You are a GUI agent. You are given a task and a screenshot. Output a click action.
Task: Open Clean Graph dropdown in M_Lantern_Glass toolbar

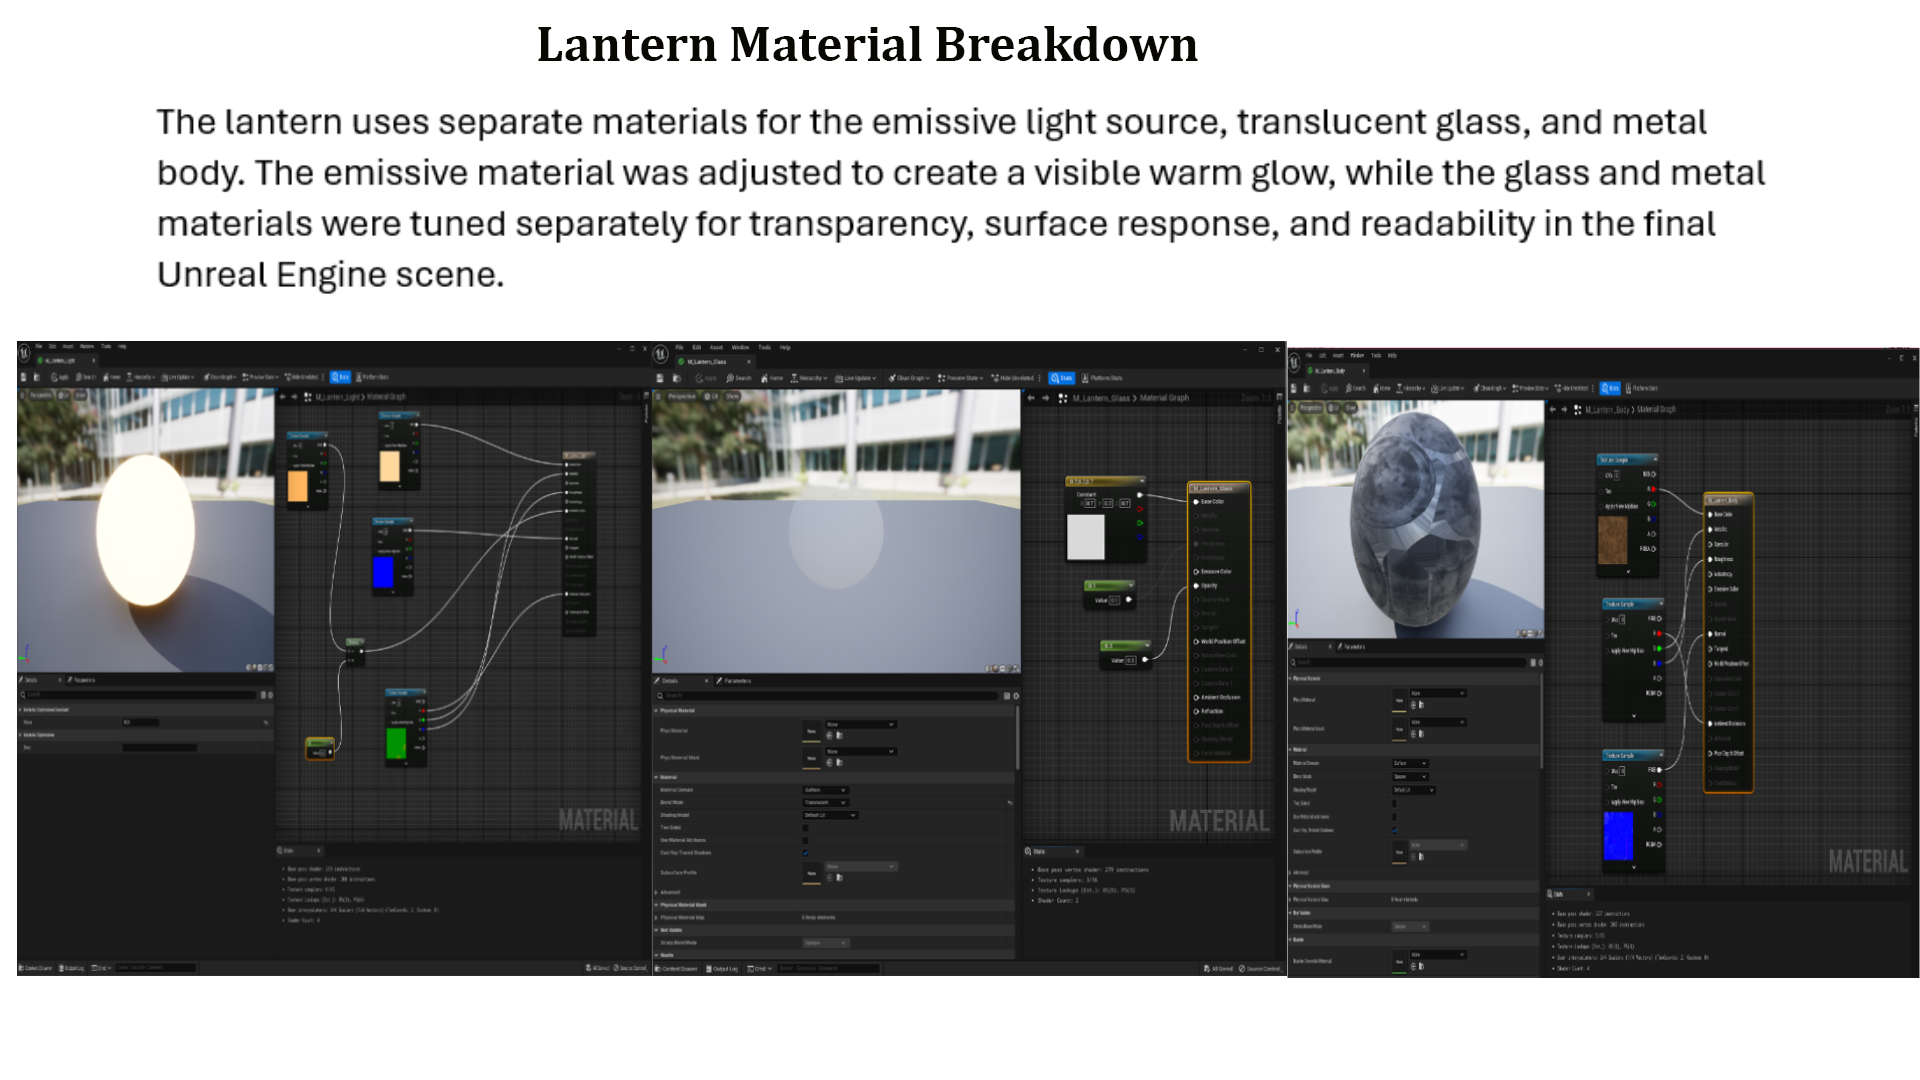click(909, 378)
